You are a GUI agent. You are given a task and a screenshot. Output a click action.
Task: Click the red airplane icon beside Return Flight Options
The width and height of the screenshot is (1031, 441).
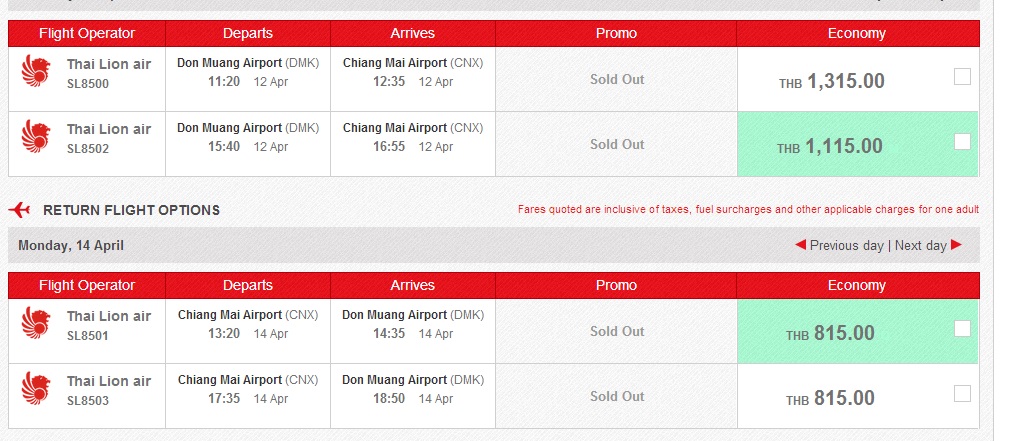pyautogui.click(x=20, y=210)
